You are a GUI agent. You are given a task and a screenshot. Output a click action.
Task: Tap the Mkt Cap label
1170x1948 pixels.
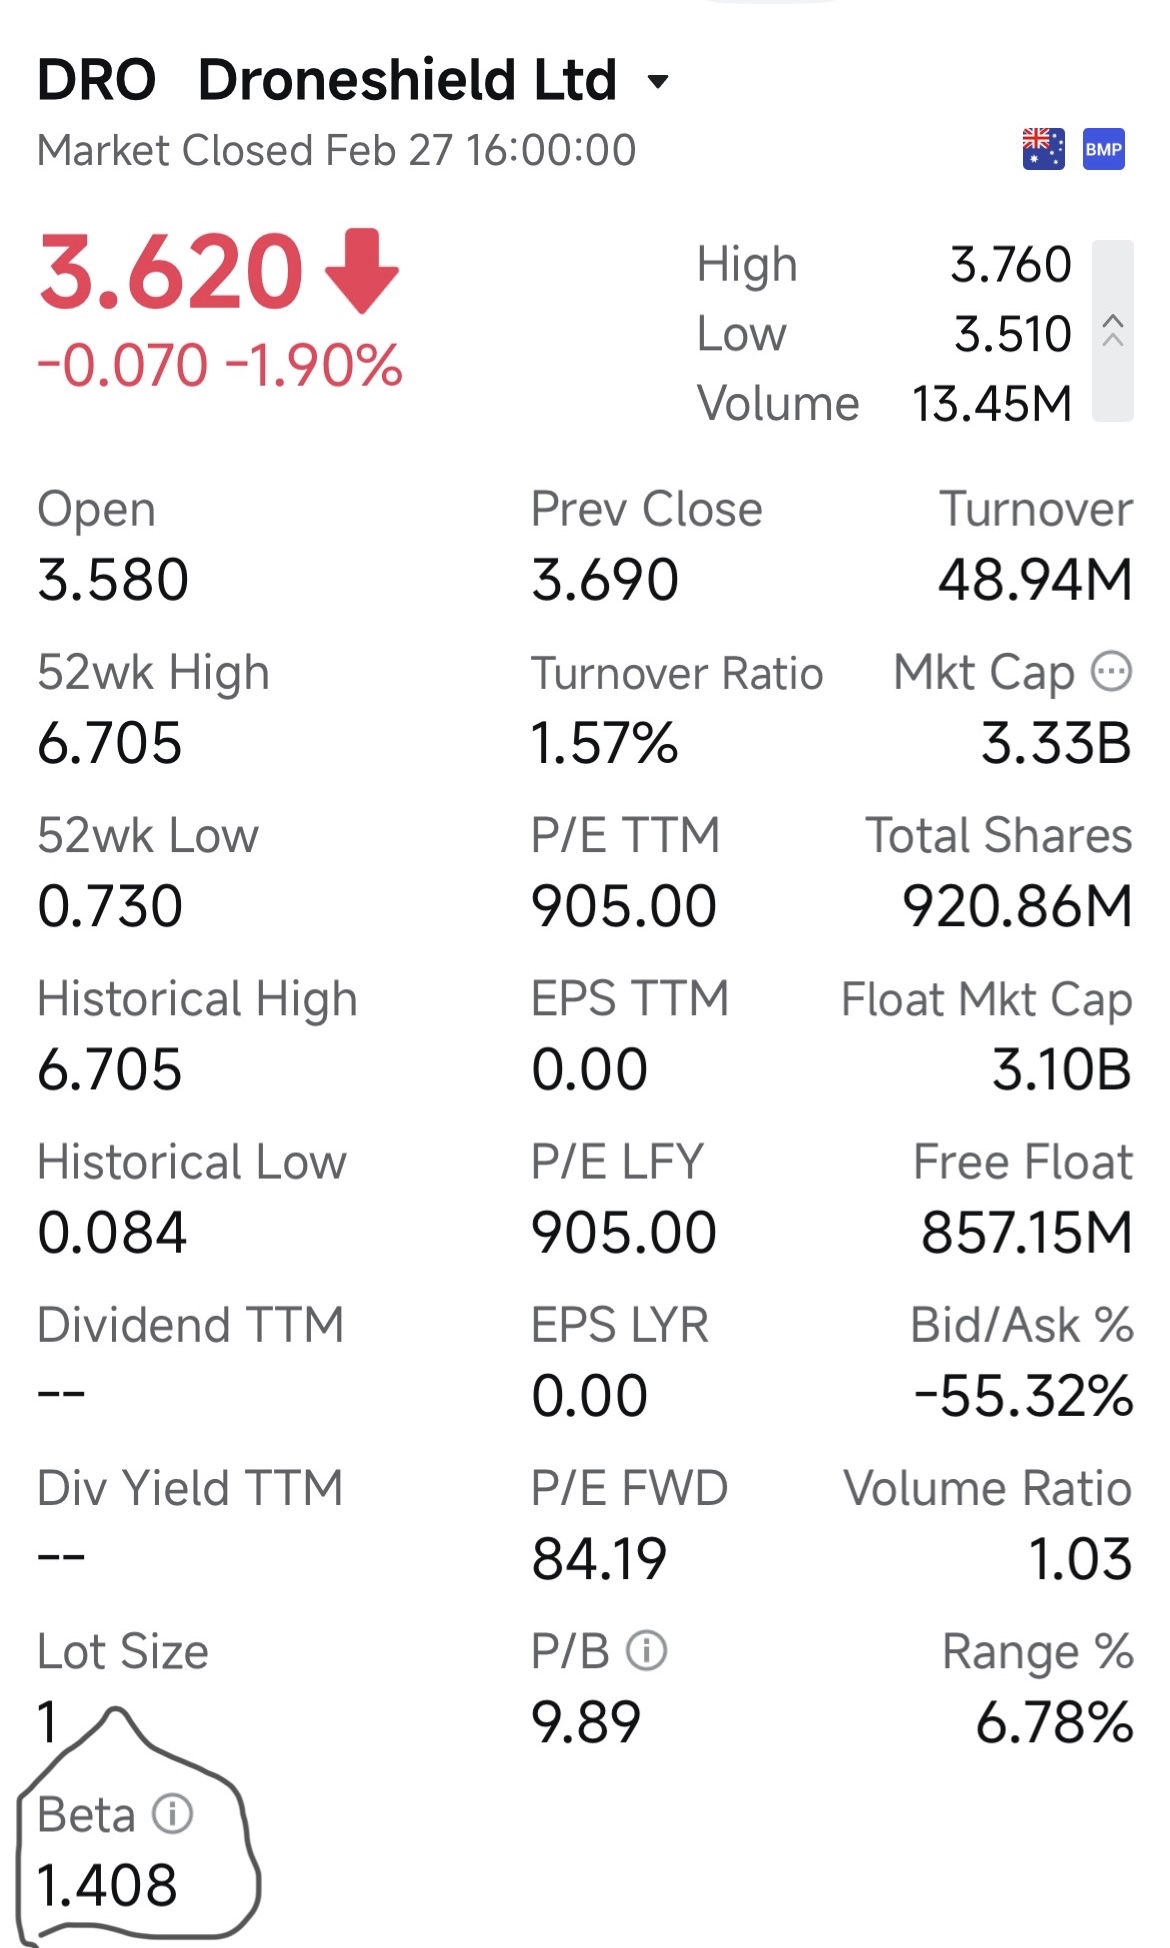tap(984, 673)
